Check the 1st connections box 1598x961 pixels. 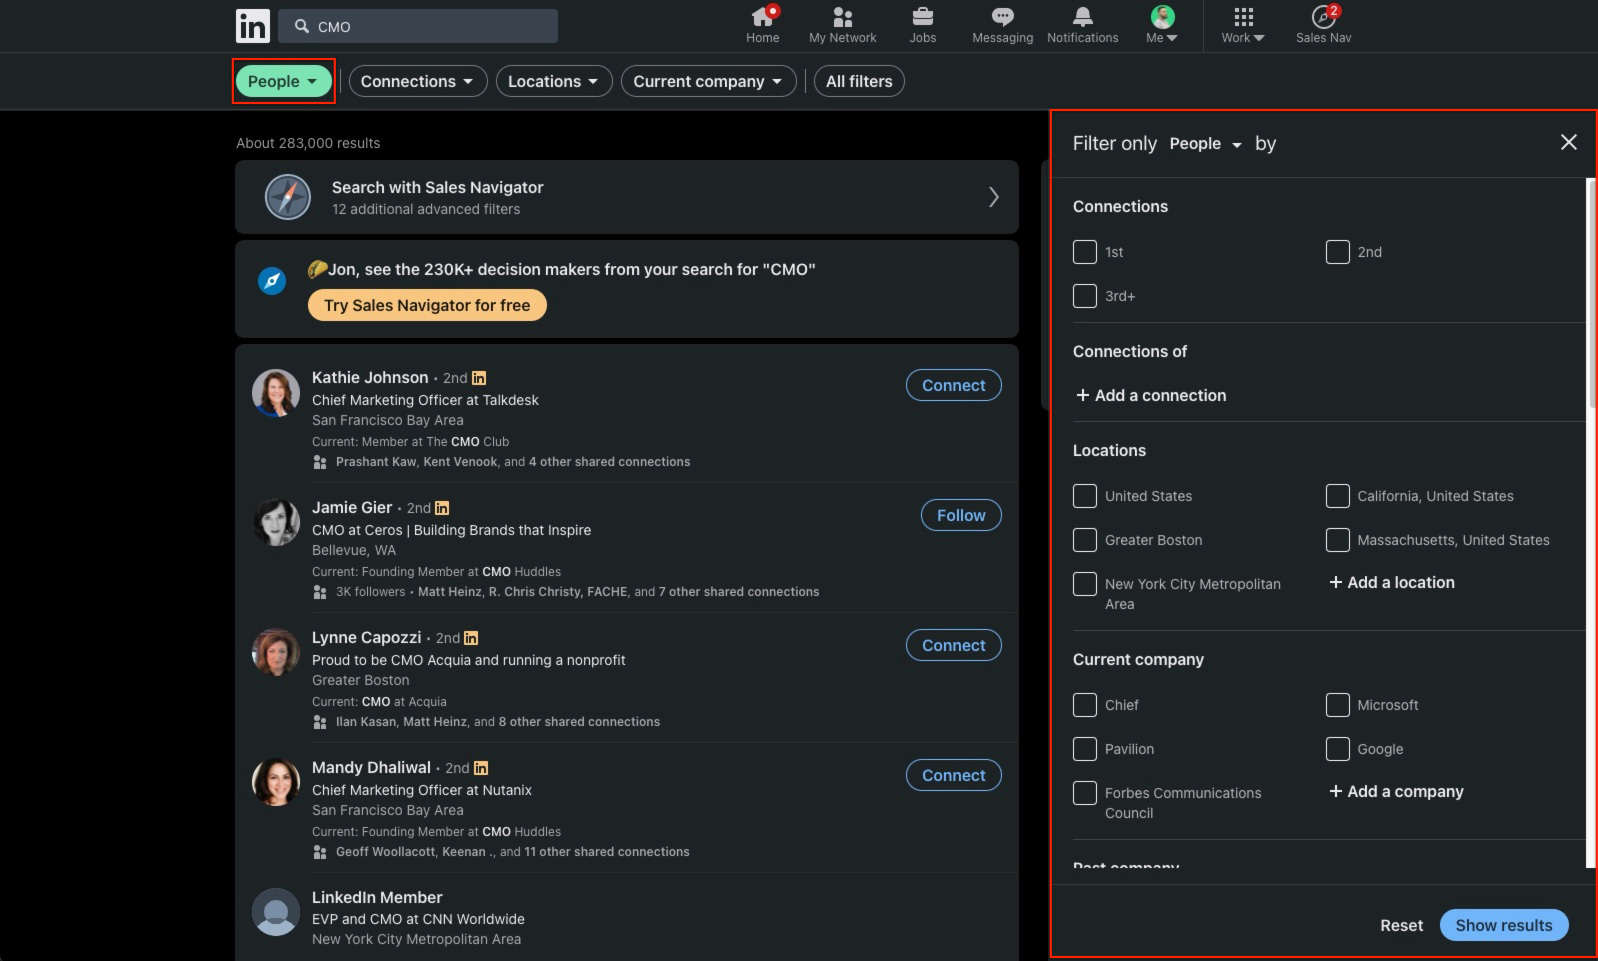1085,252
